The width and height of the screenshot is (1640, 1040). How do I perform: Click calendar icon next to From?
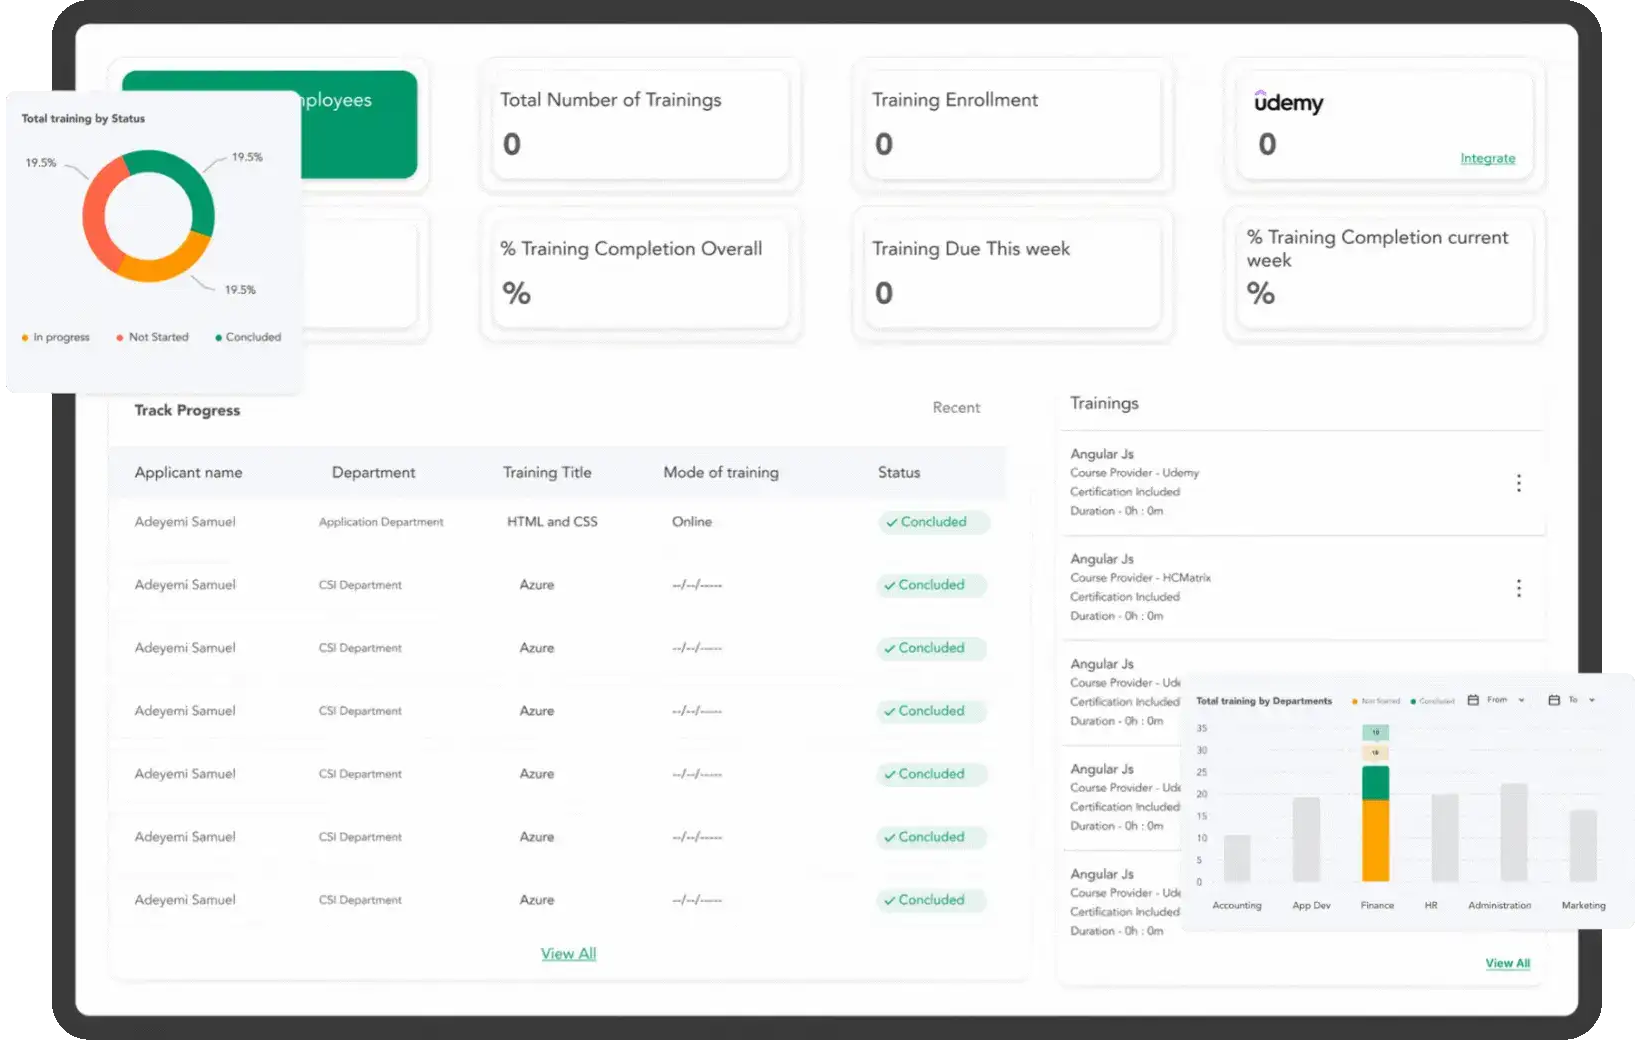coord(1473,700)
